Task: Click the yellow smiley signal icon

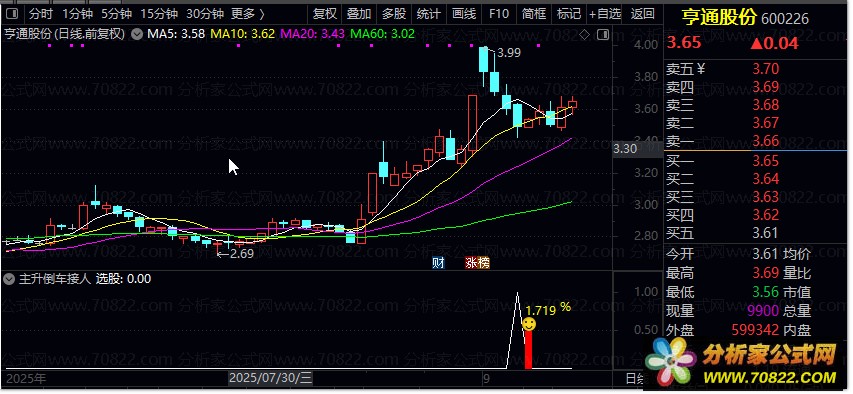Action: (529, 324)
